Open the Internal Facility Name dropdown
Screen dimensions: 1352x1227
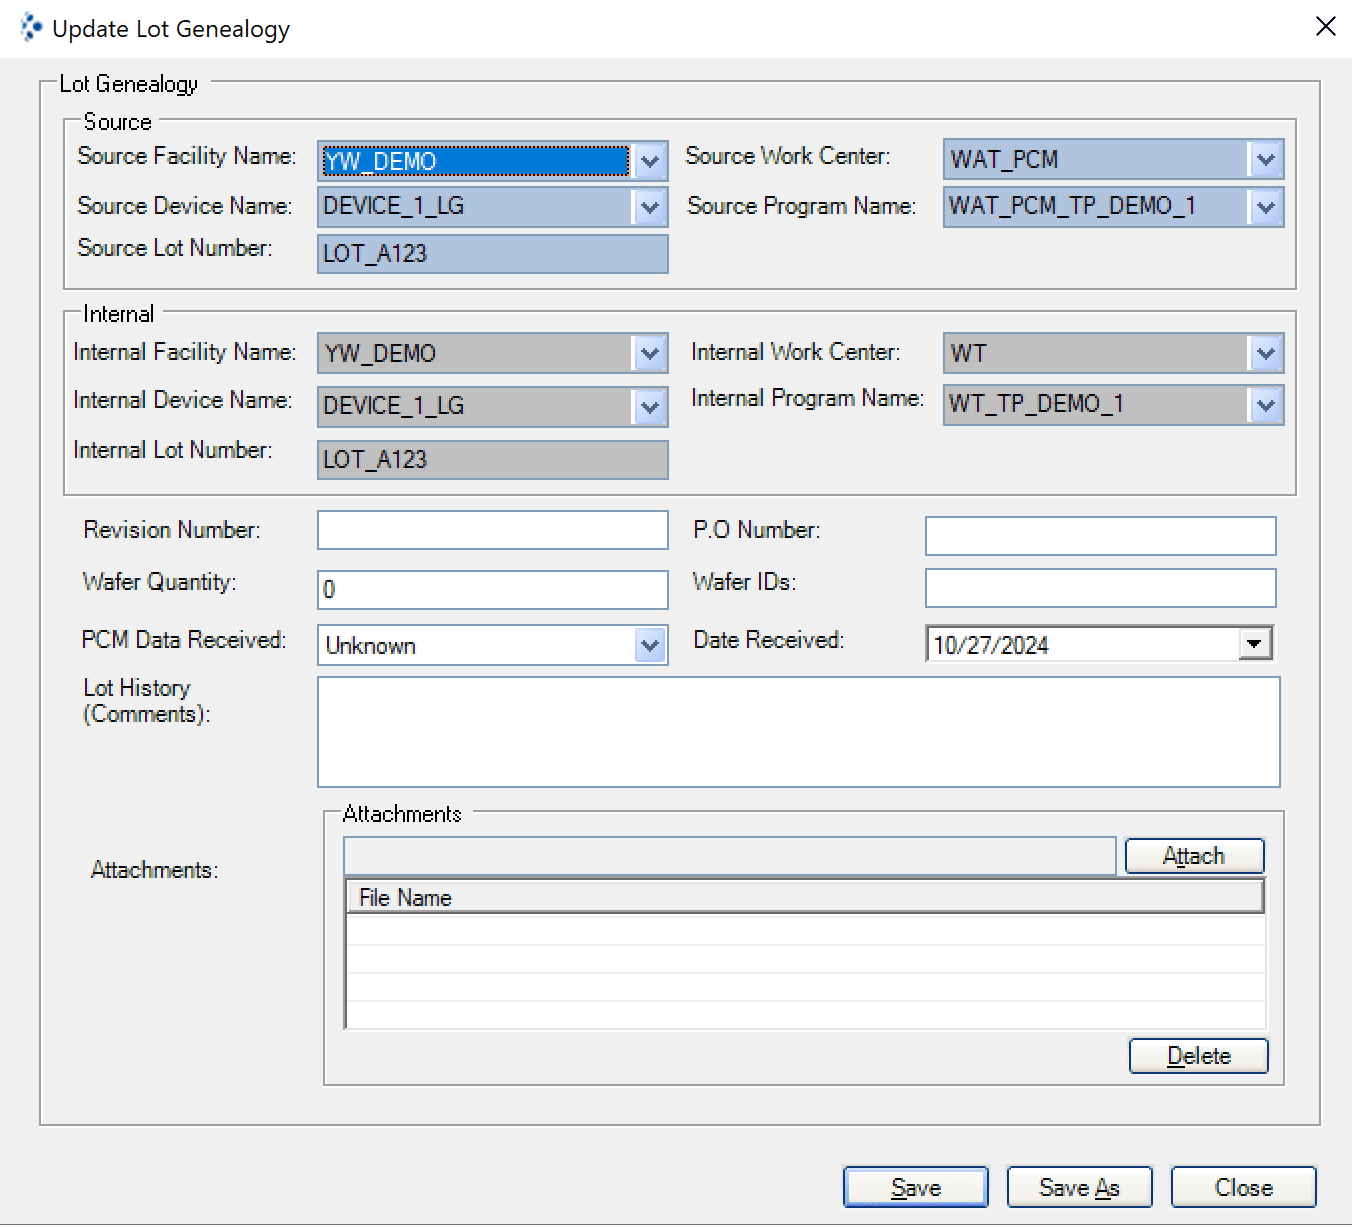pyautogui.click(x=650, y=353)
